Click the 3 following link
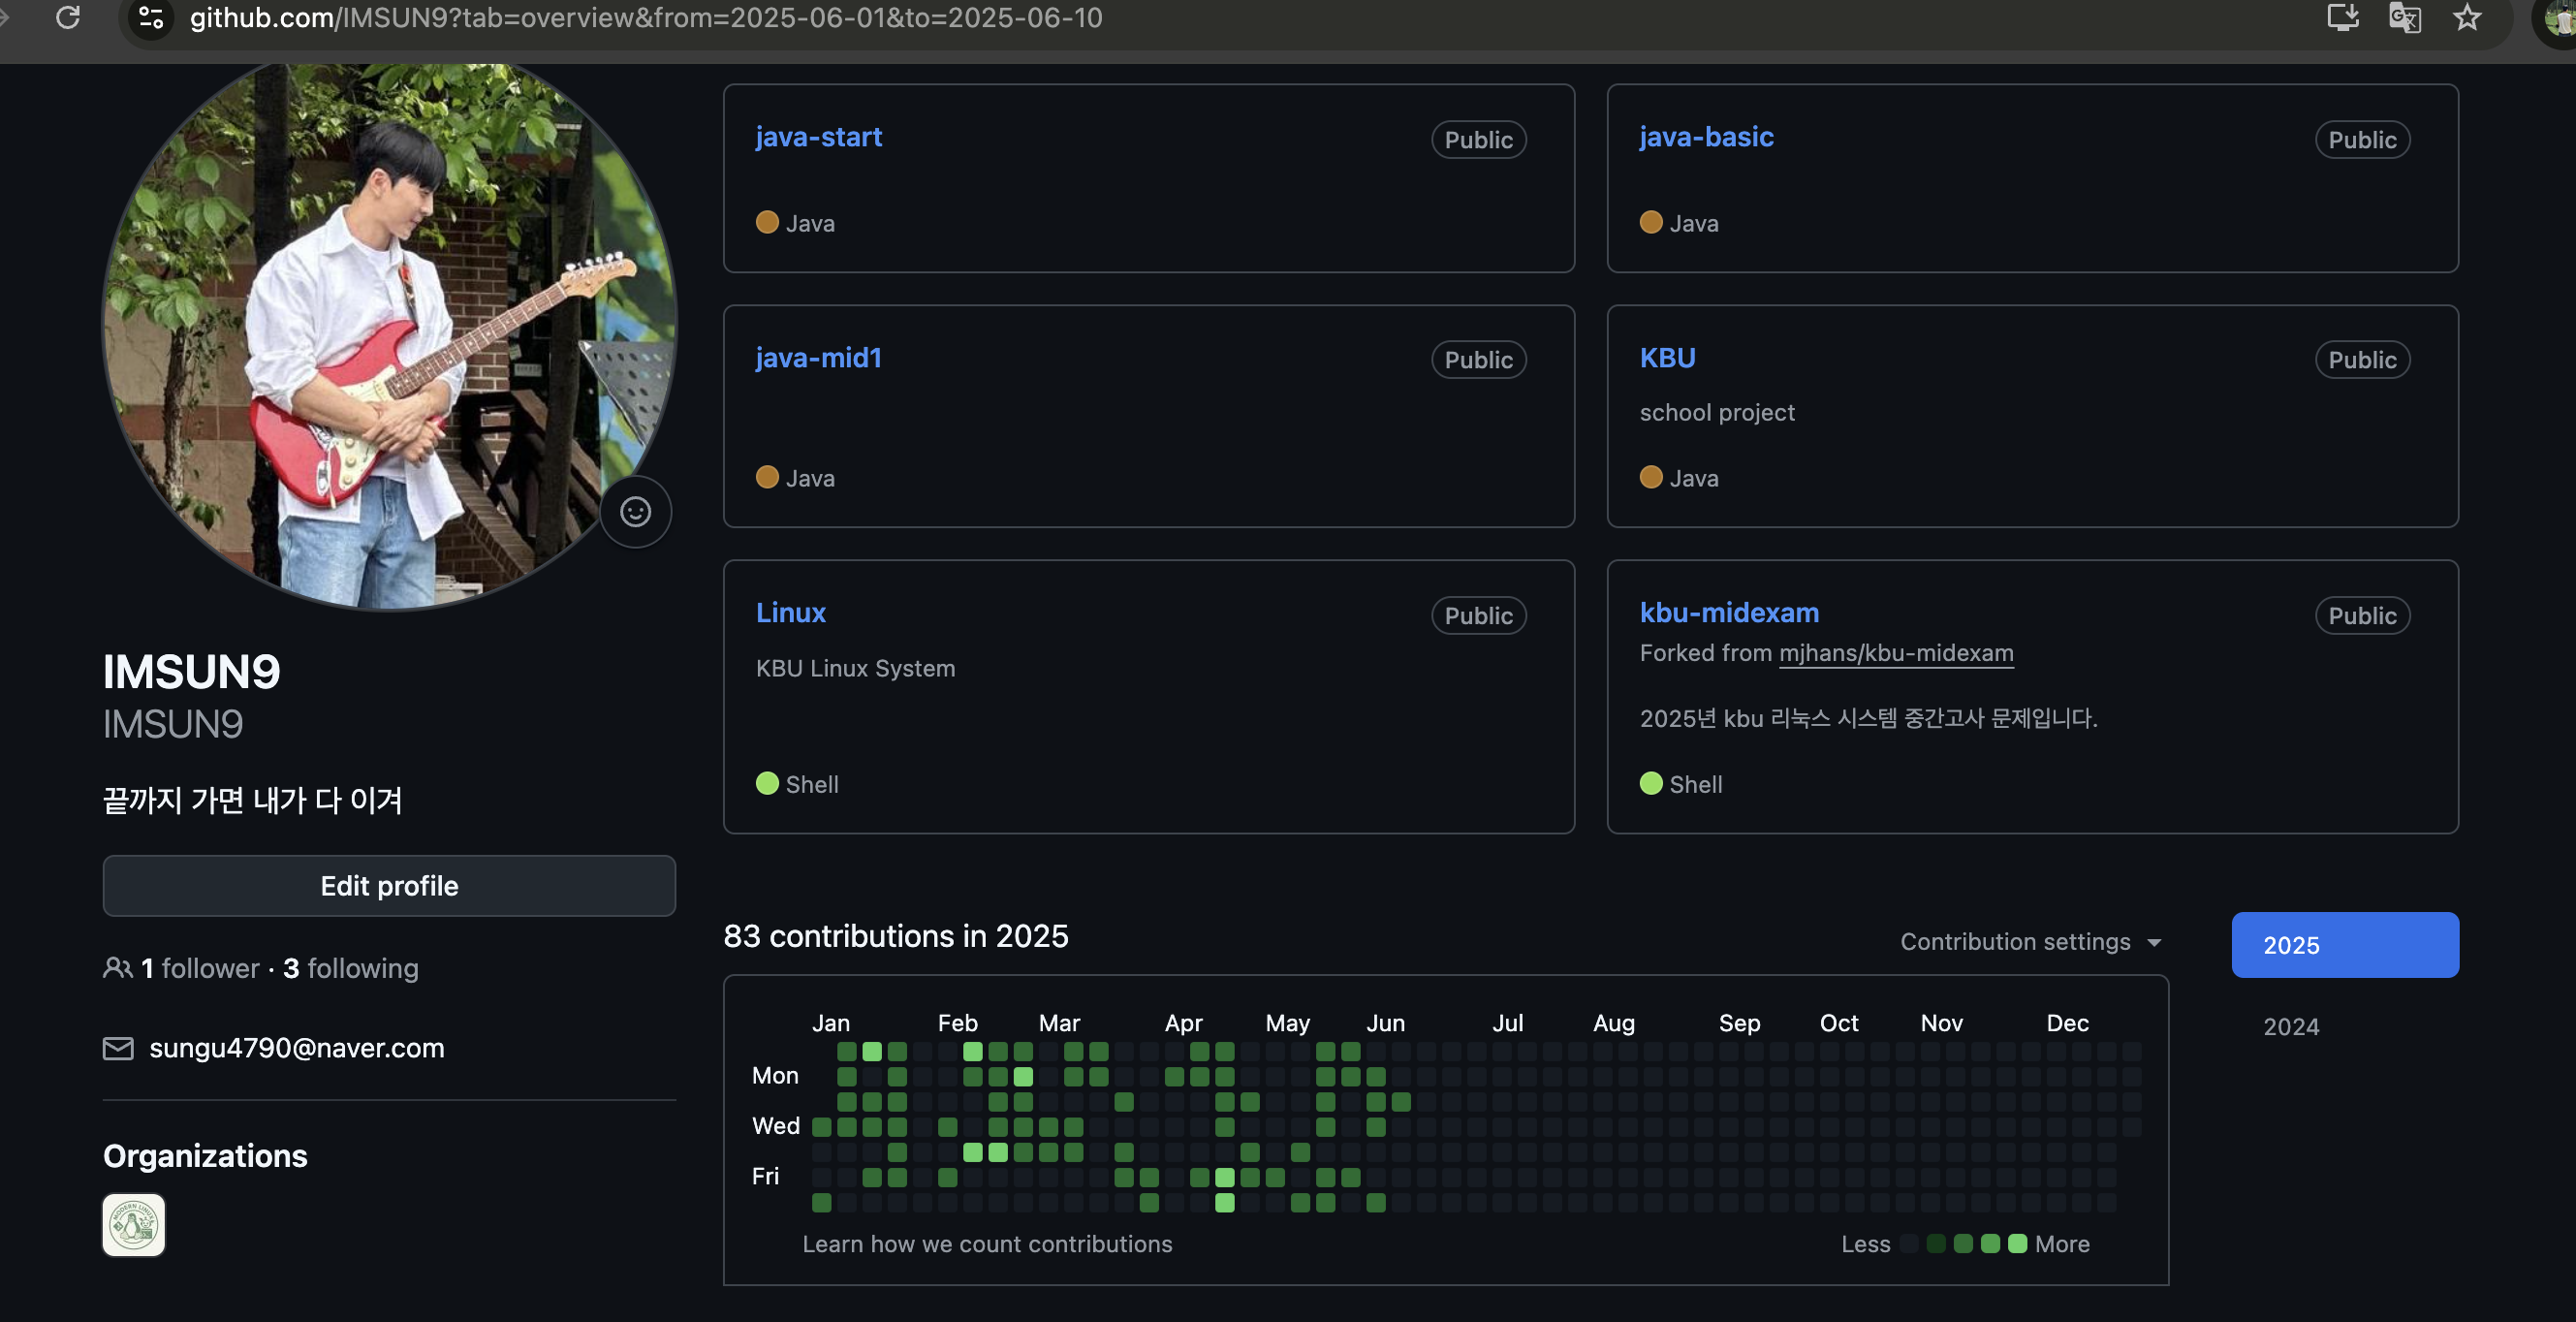The image size is (2576, 1322). pos(350,967)
